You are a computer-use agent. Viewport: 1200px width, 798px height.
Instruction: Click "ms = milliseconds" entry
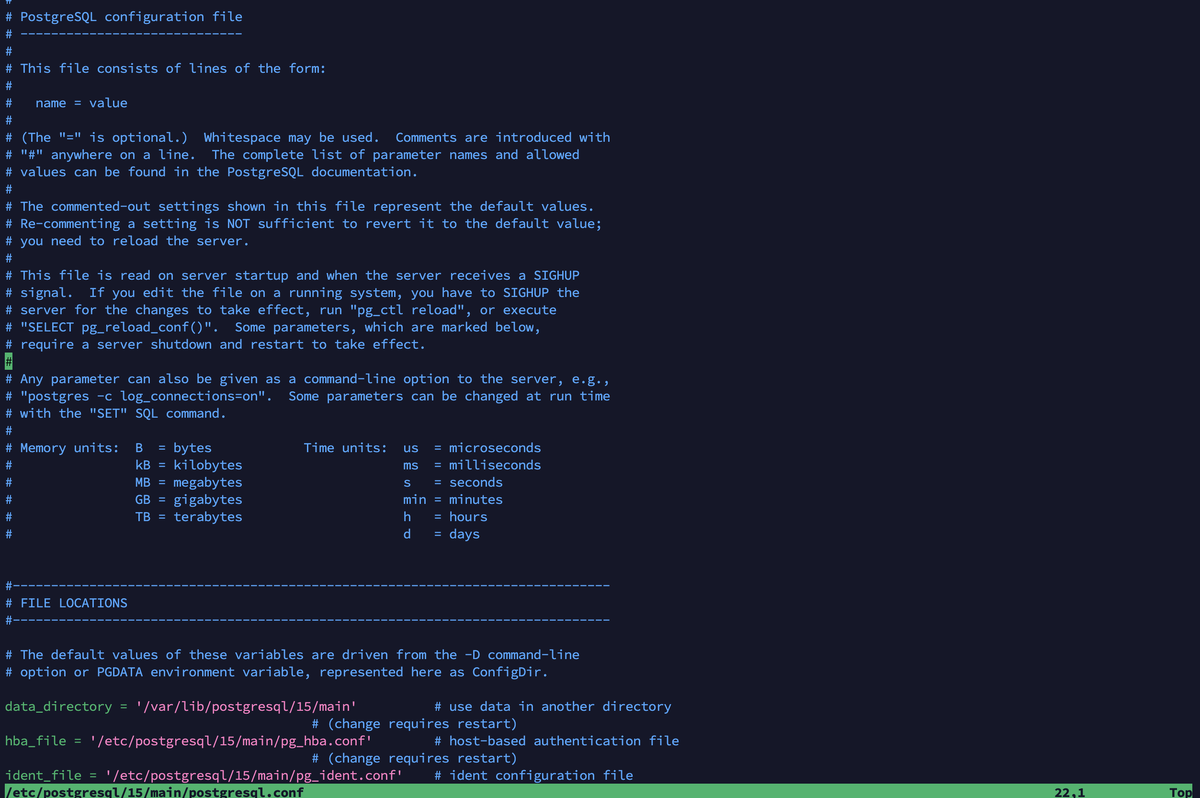click(x=472, y=465)
